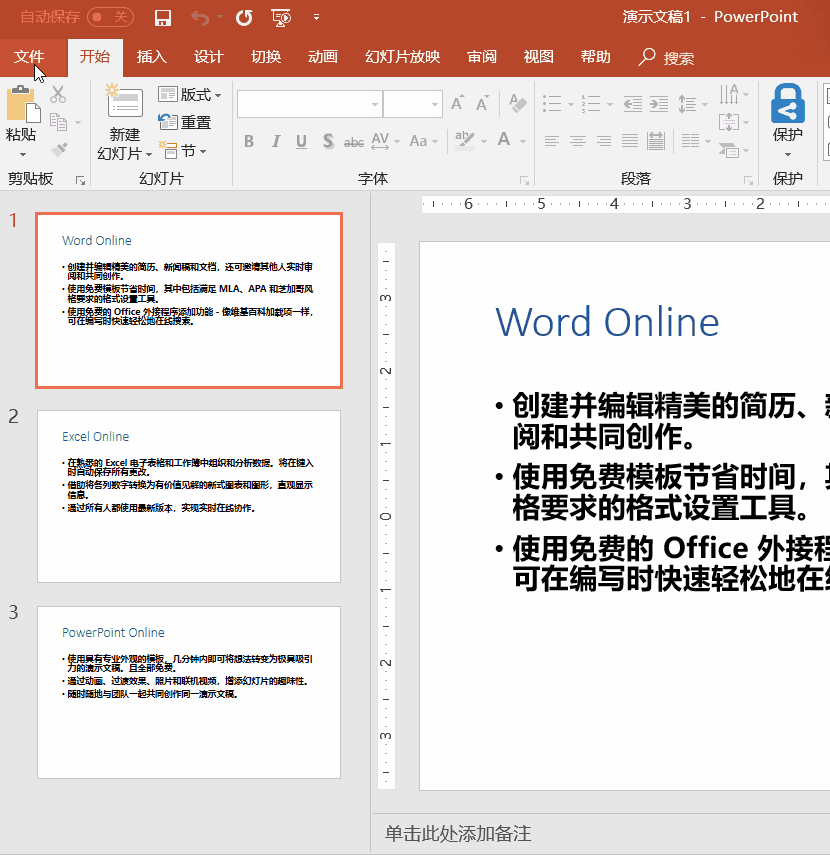Switch to the 插入 ribbon tab
The width and height of the screenshot is (830, 855).
pos(151,57)
